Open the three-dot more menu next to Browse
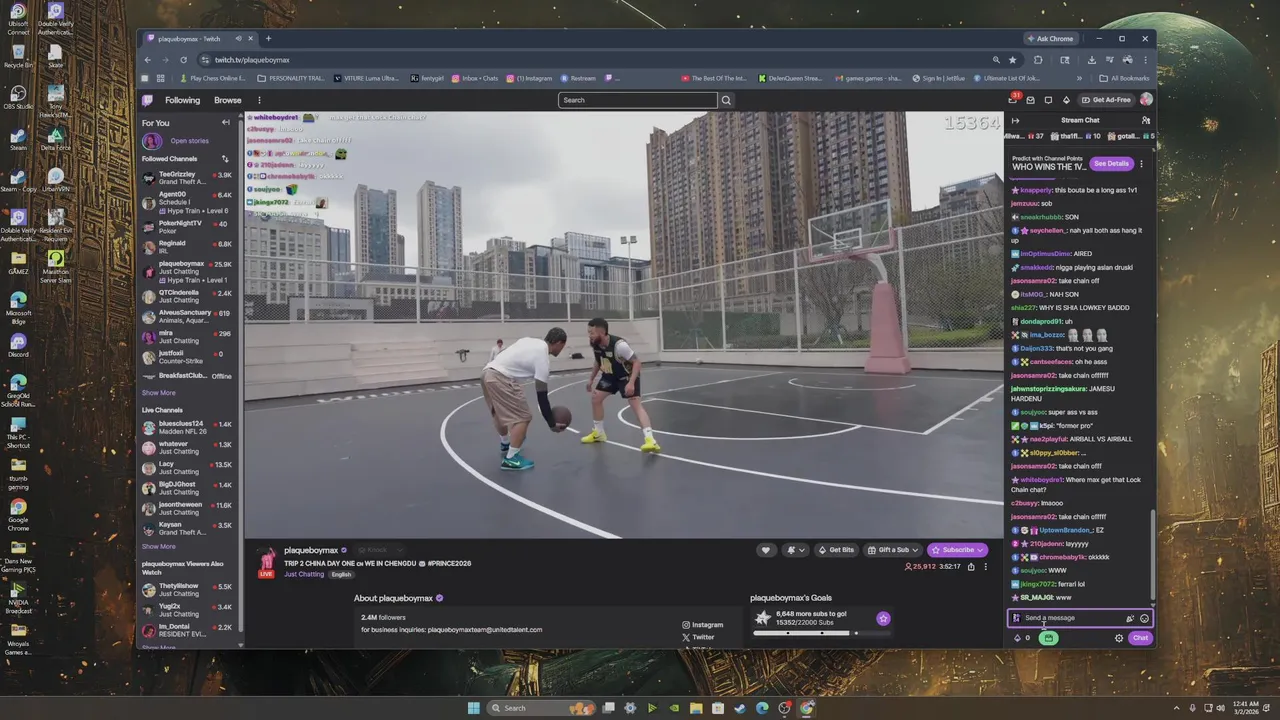The width and height of the screenshot is (1280, 720). [259, 100]
